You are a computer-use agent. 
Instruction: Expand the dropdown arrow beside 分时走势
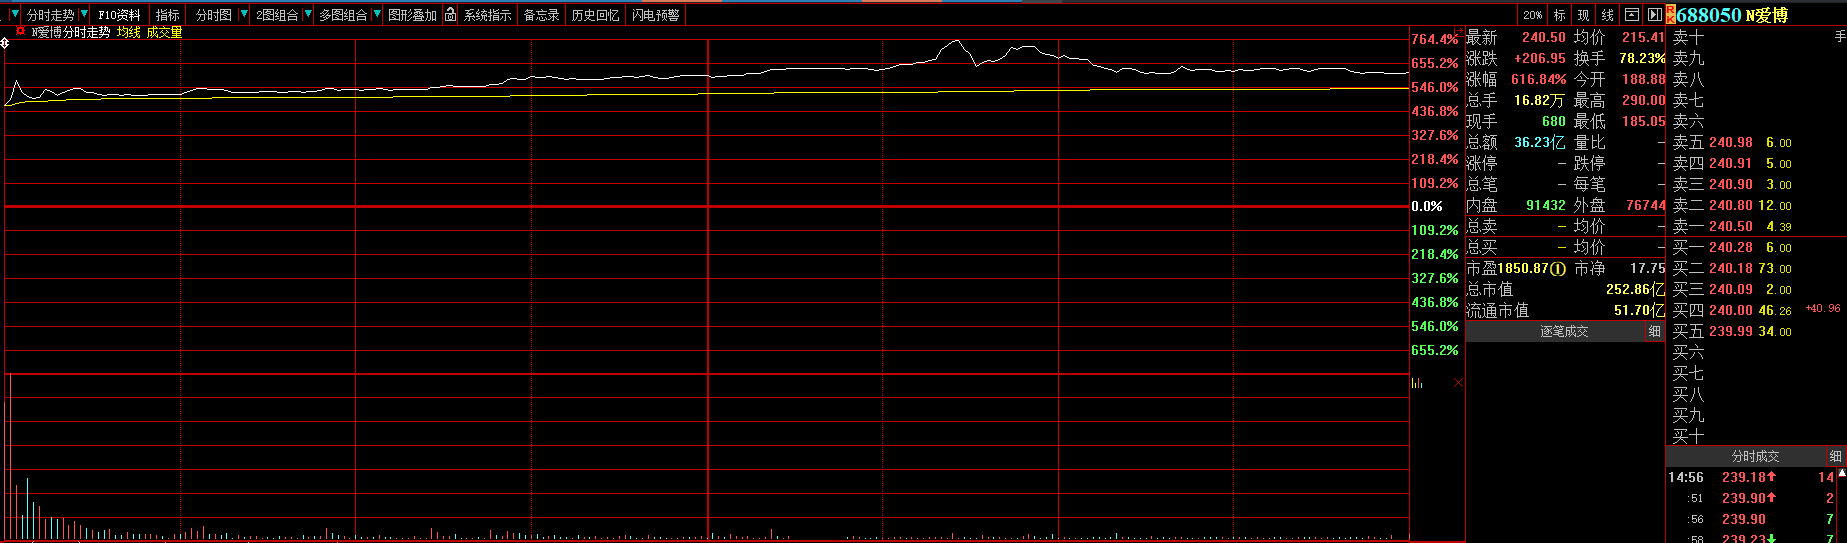(x=84, y=15)
